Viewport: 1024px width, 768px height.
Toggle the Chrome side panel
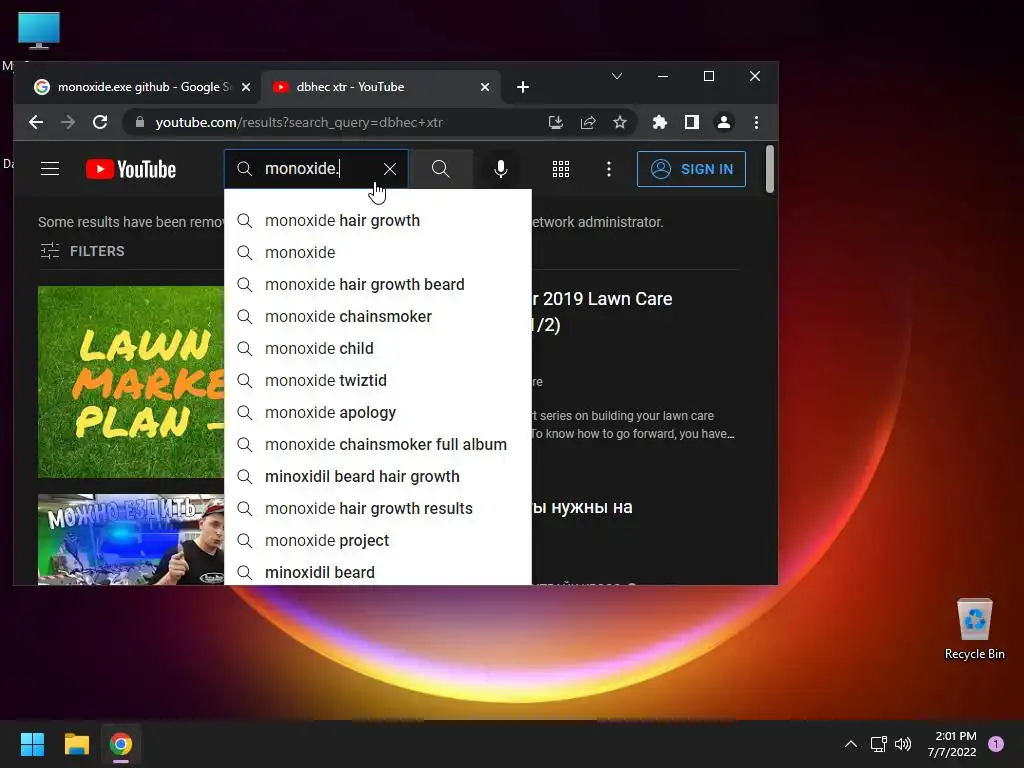pyautogui.click(x=692, y=122)
